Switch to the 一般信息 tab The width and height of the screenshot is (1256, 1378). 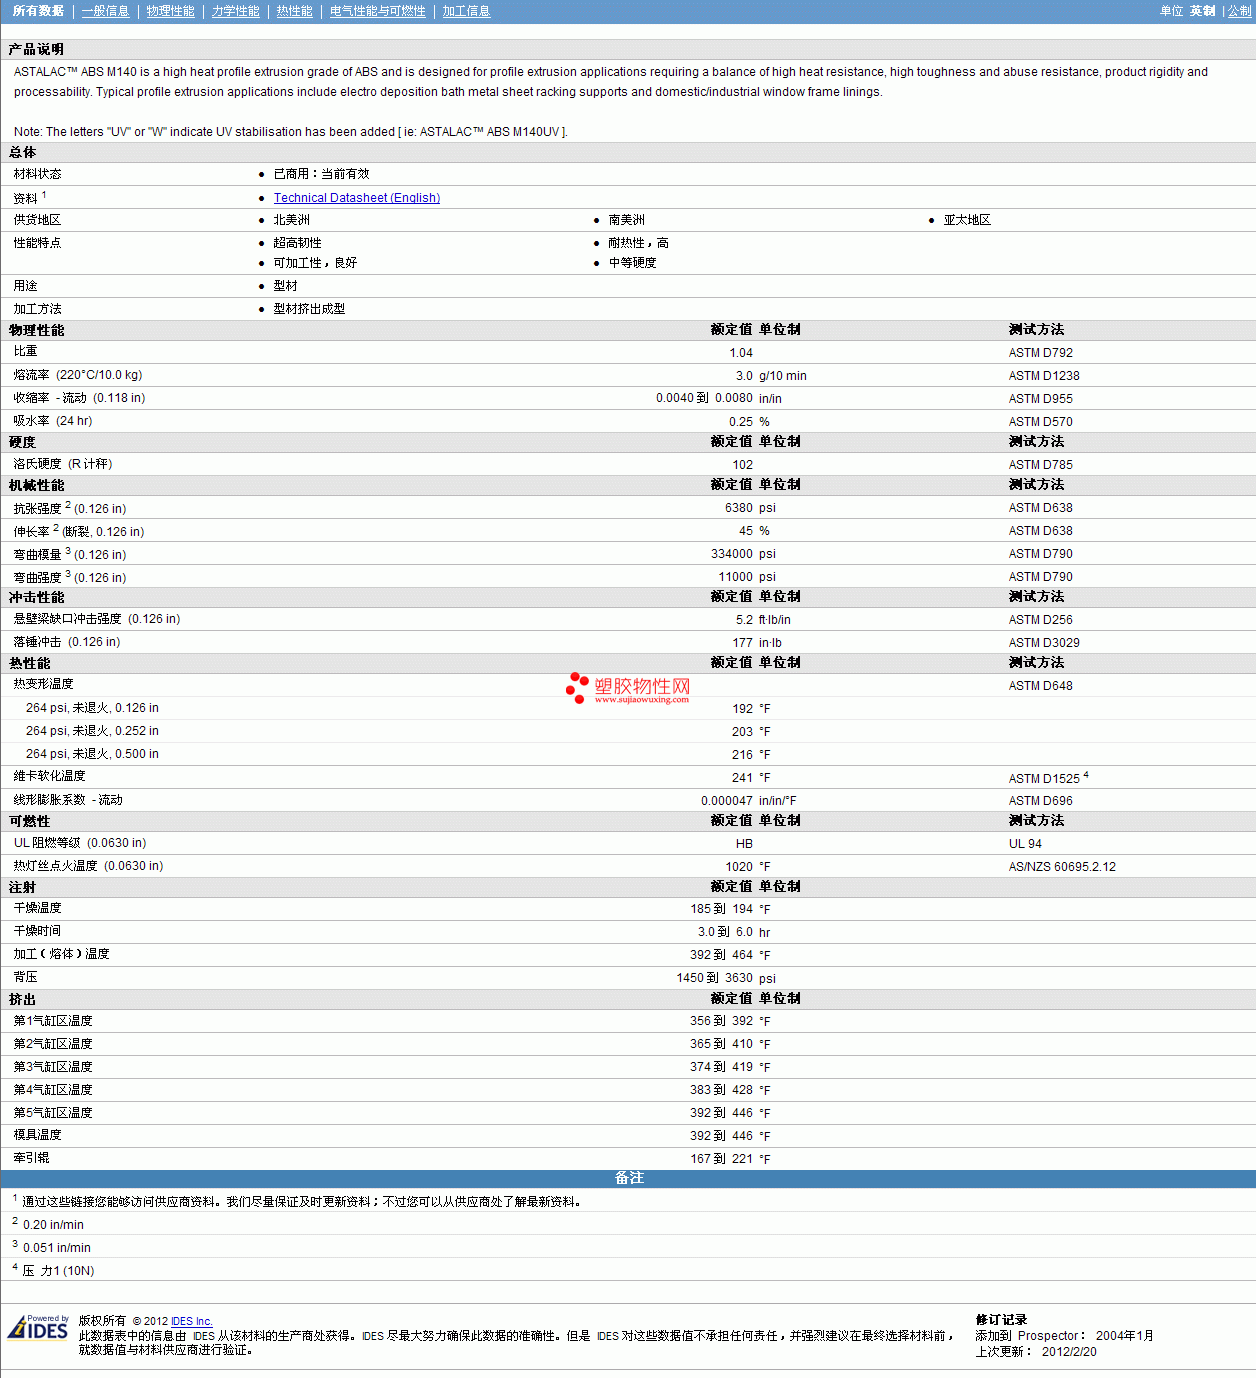pos(106,11)
